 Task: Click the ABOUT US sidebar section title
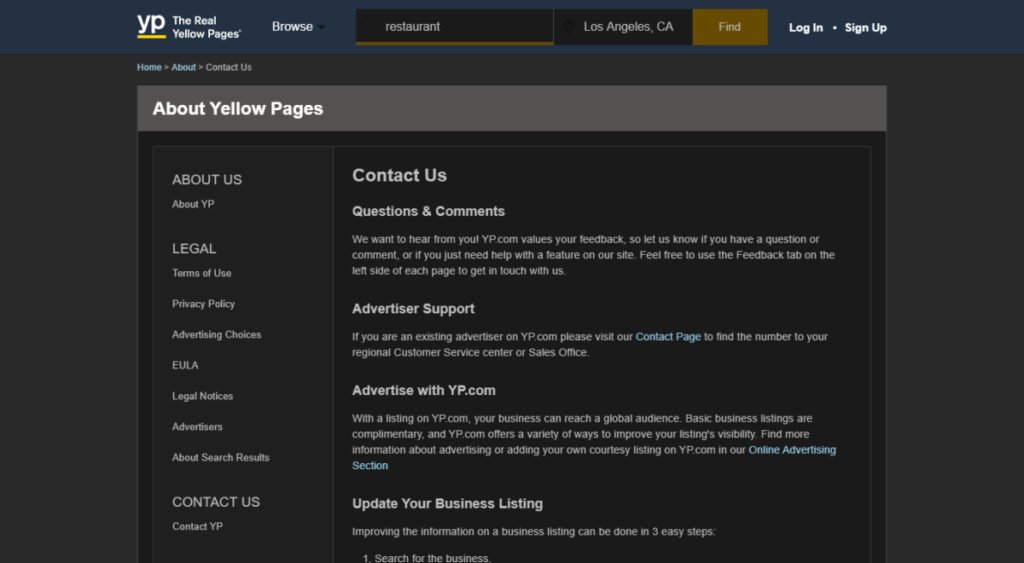click(207, 180)
